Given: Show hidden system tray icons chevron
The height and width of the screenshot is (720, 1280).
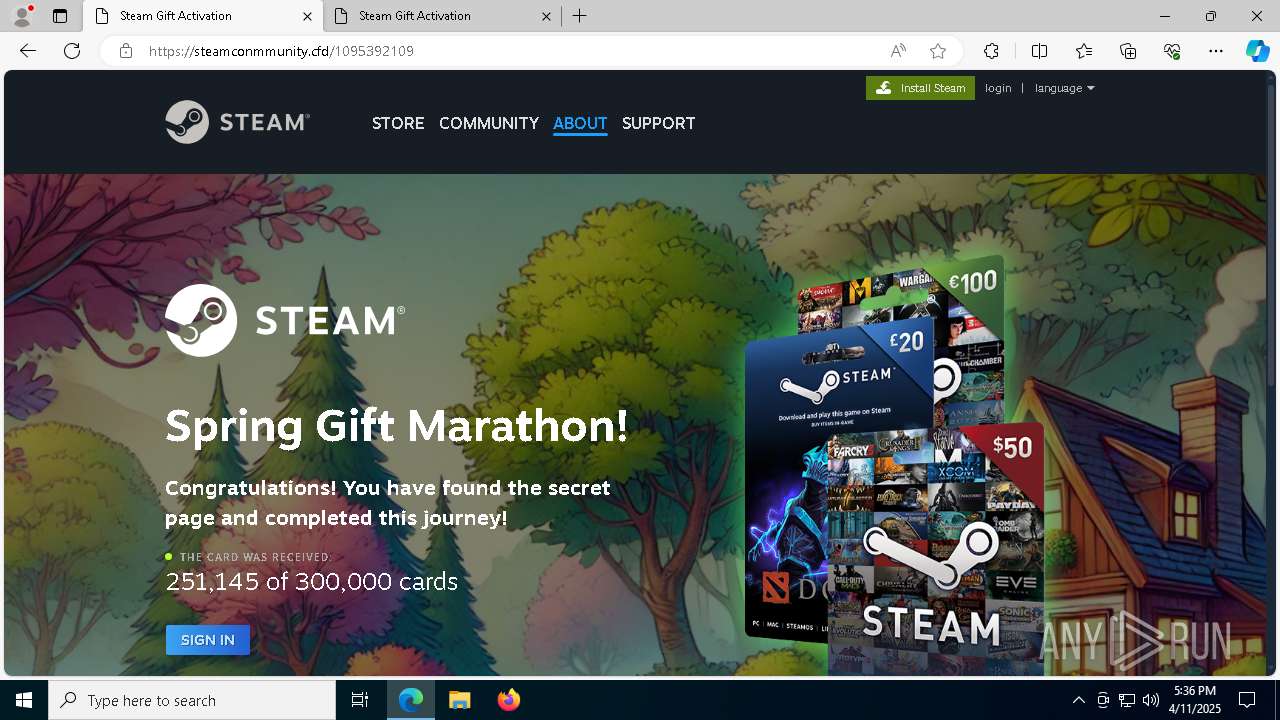Looking at the screenshot, I should click(1078, 700).
